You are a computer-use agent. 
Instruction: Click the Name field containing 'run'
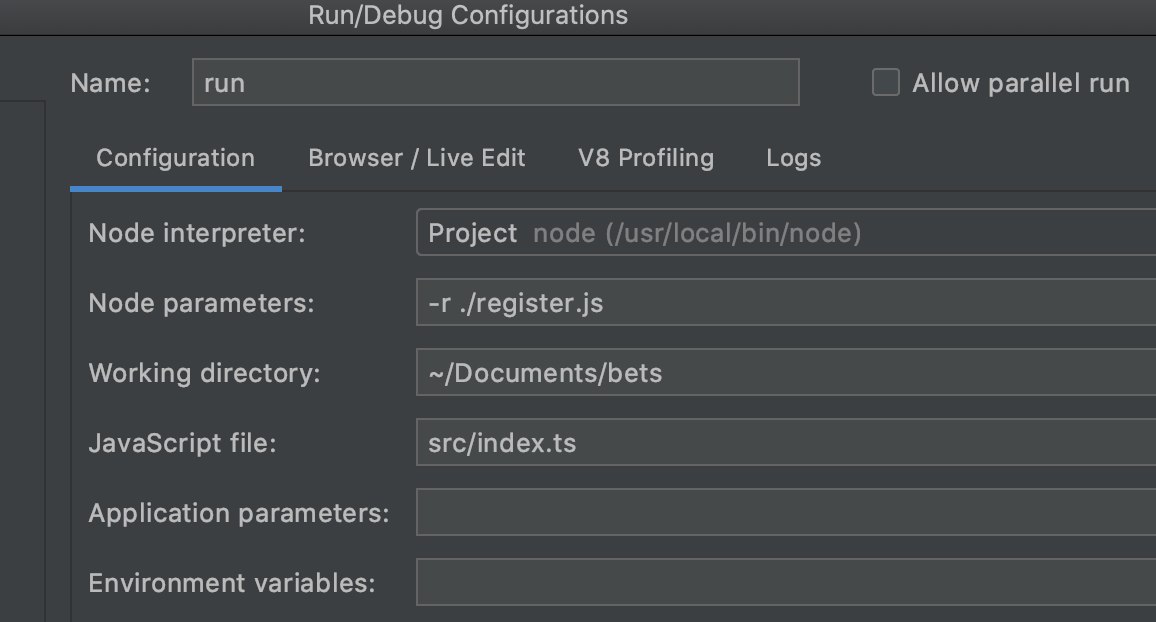tap(495, 83)
